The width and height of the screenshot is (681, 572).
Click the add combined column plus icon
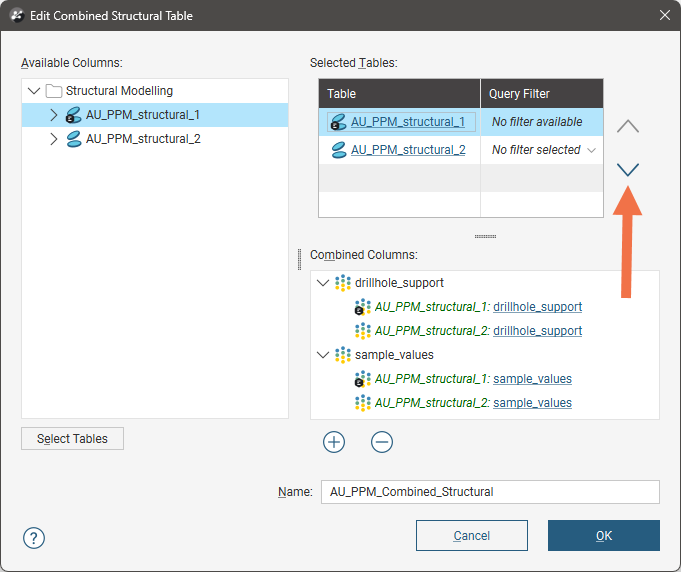[334, 442]
